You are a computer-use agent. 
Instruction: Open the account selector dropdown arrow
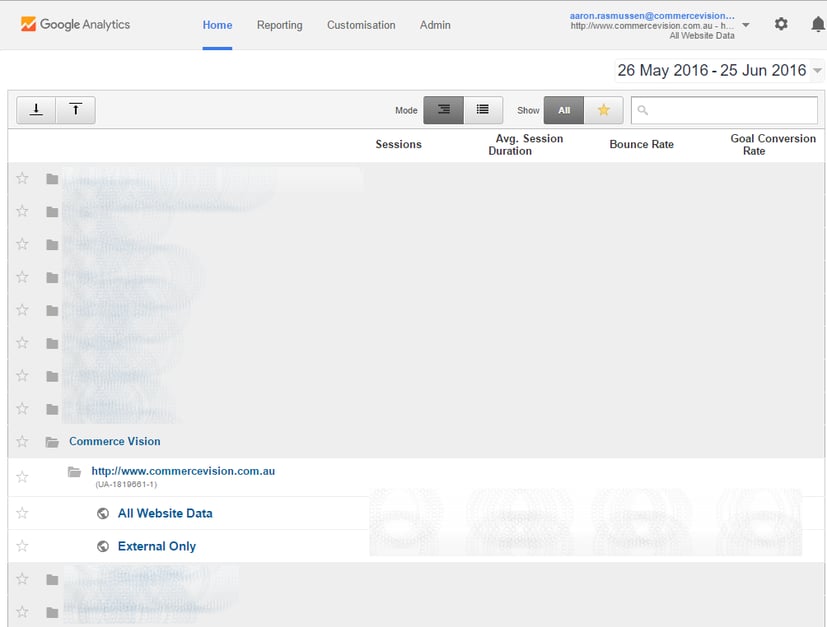pyautogui.click(x=746, y=25)
